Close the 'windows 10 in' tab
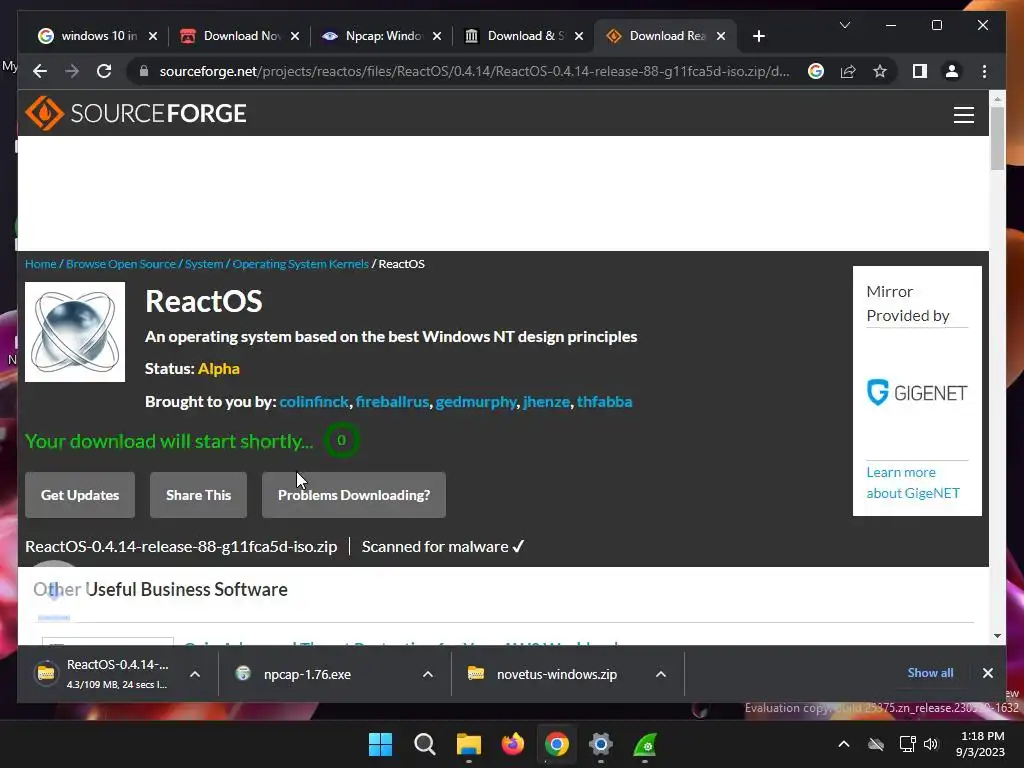The width and height of the screenshot is (1024, 768). point(153,36)
